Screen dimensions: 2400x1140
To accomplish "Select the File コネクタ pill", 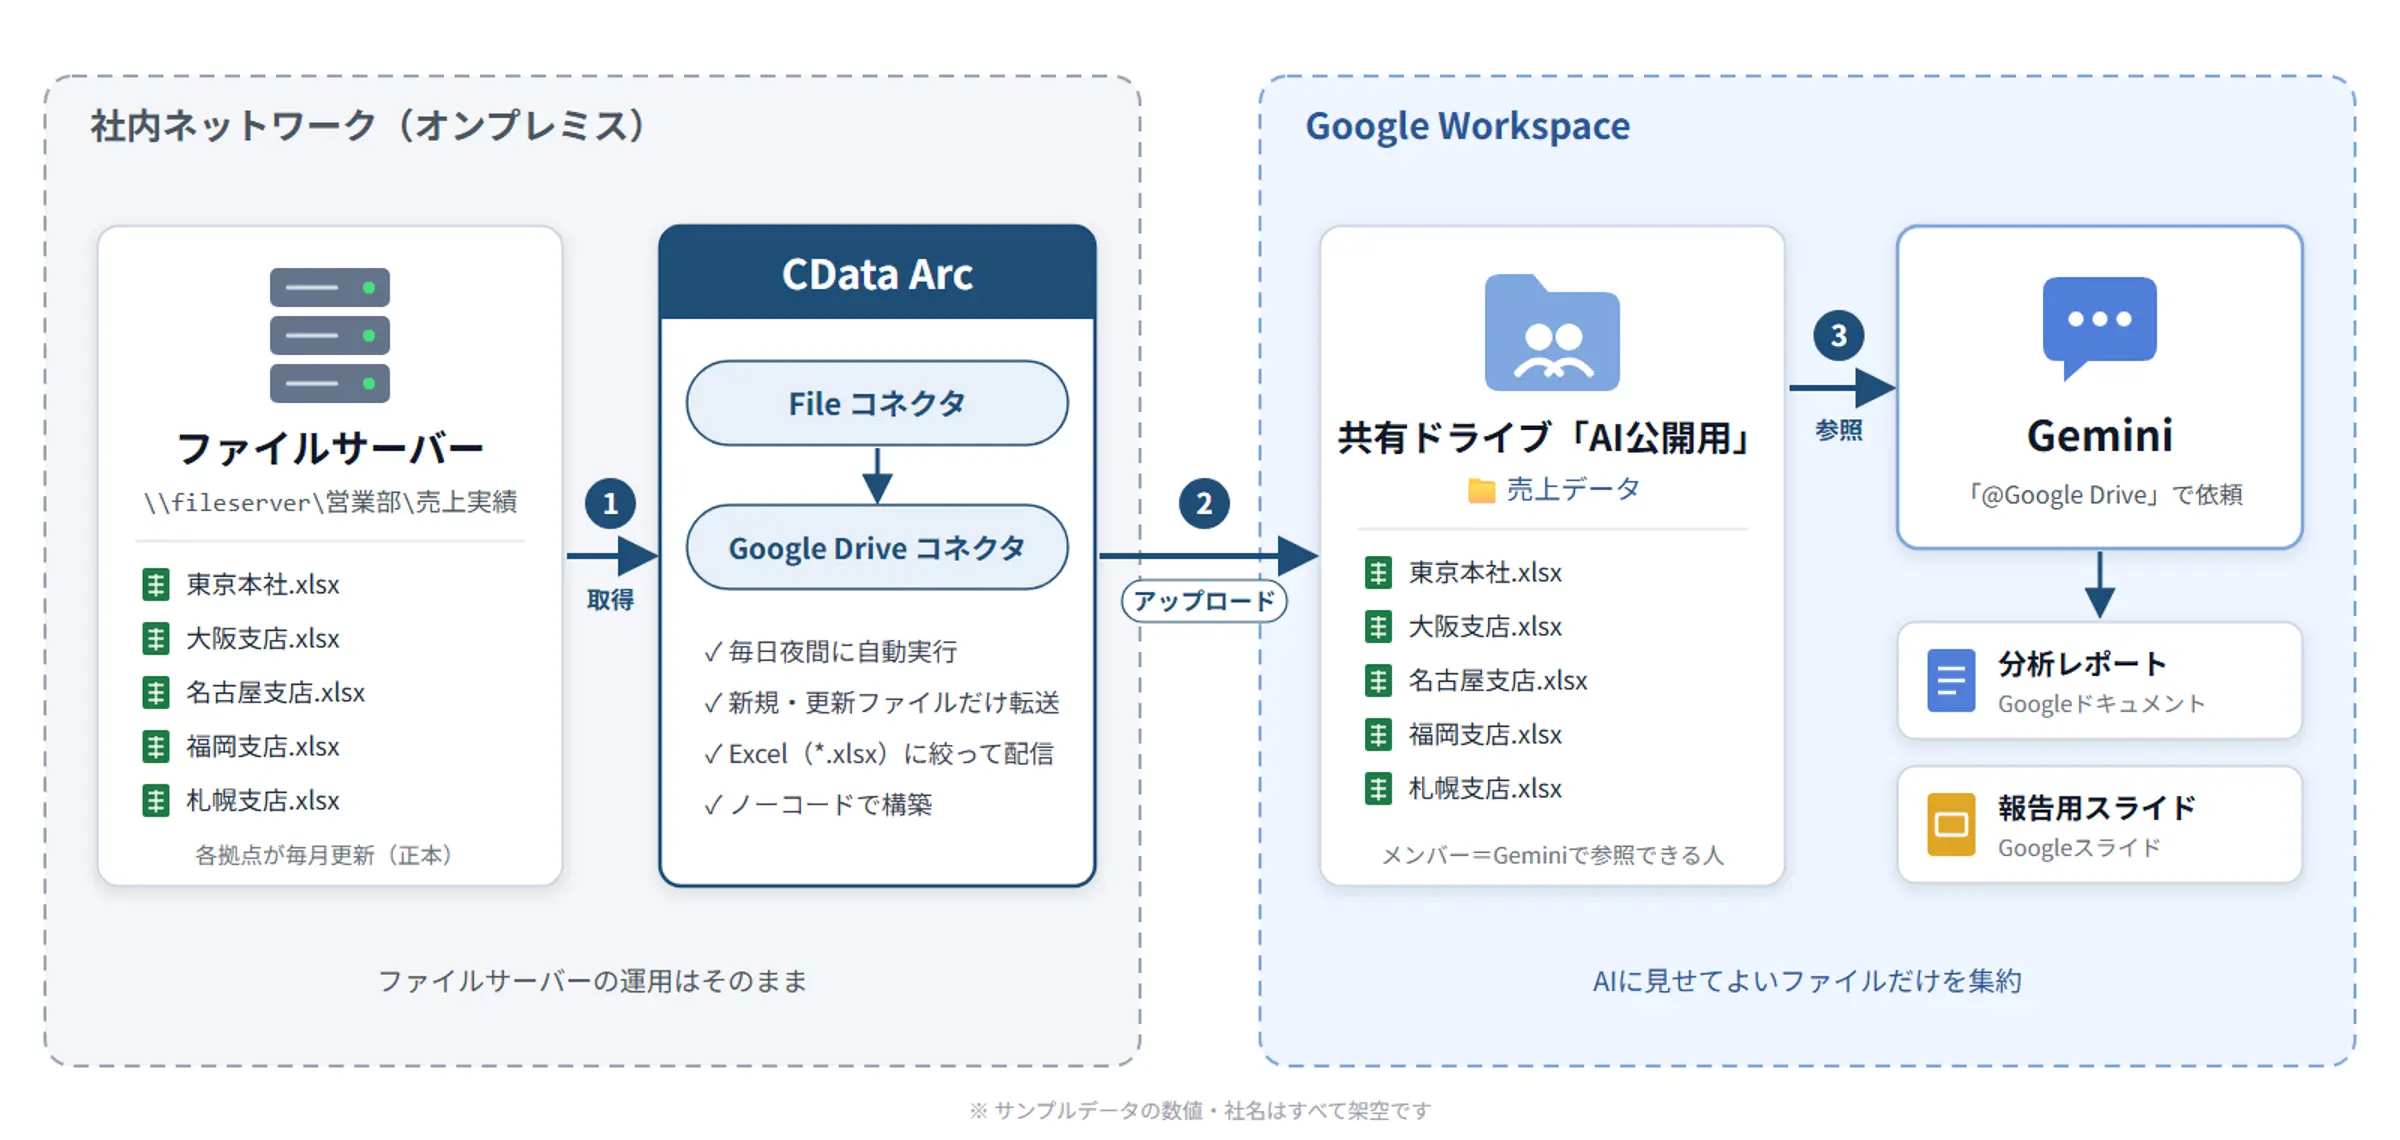I will 877,403.
